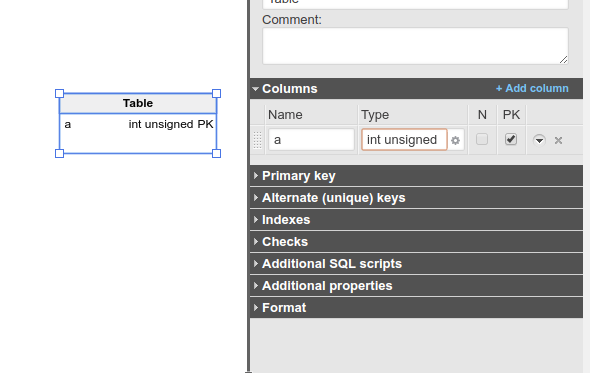Screen dimensions: 590x373
Task: Select top-right resize handle of Table
Action: [x=216, y=93]
